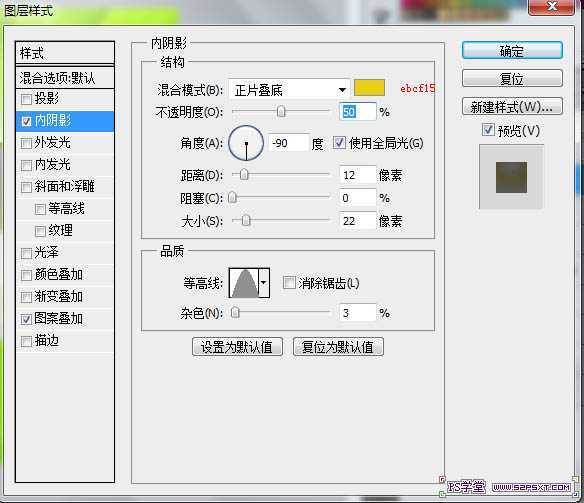
Task: Select the 描边 row label
Action: 47,341
